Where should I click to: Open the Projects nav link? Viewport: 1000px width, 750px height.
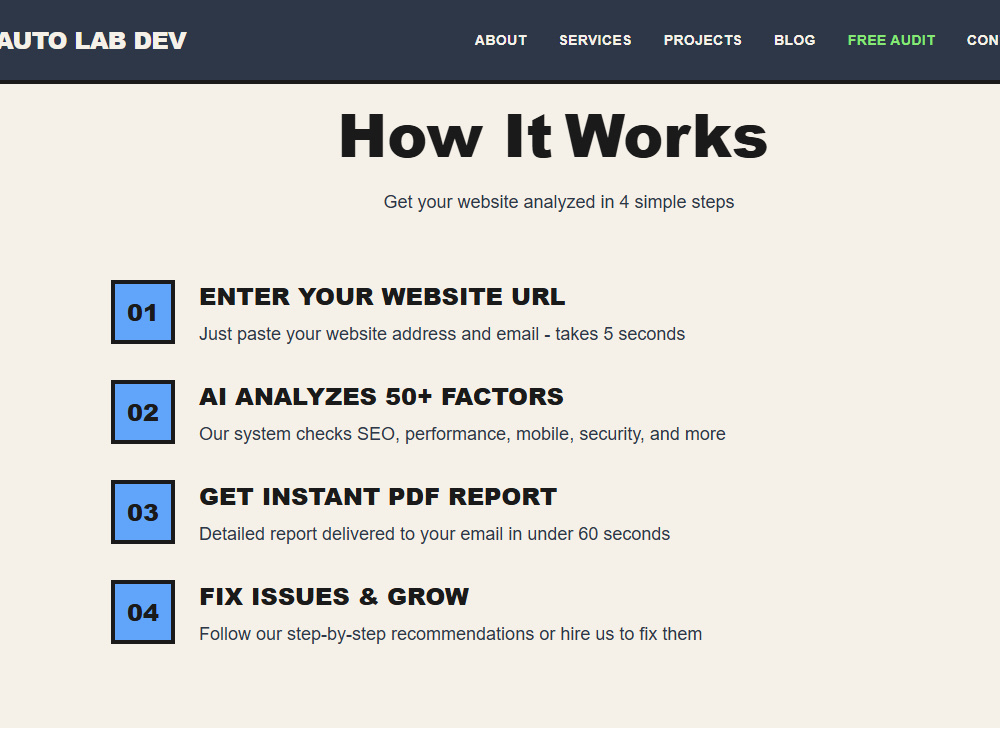click(702, 40)
